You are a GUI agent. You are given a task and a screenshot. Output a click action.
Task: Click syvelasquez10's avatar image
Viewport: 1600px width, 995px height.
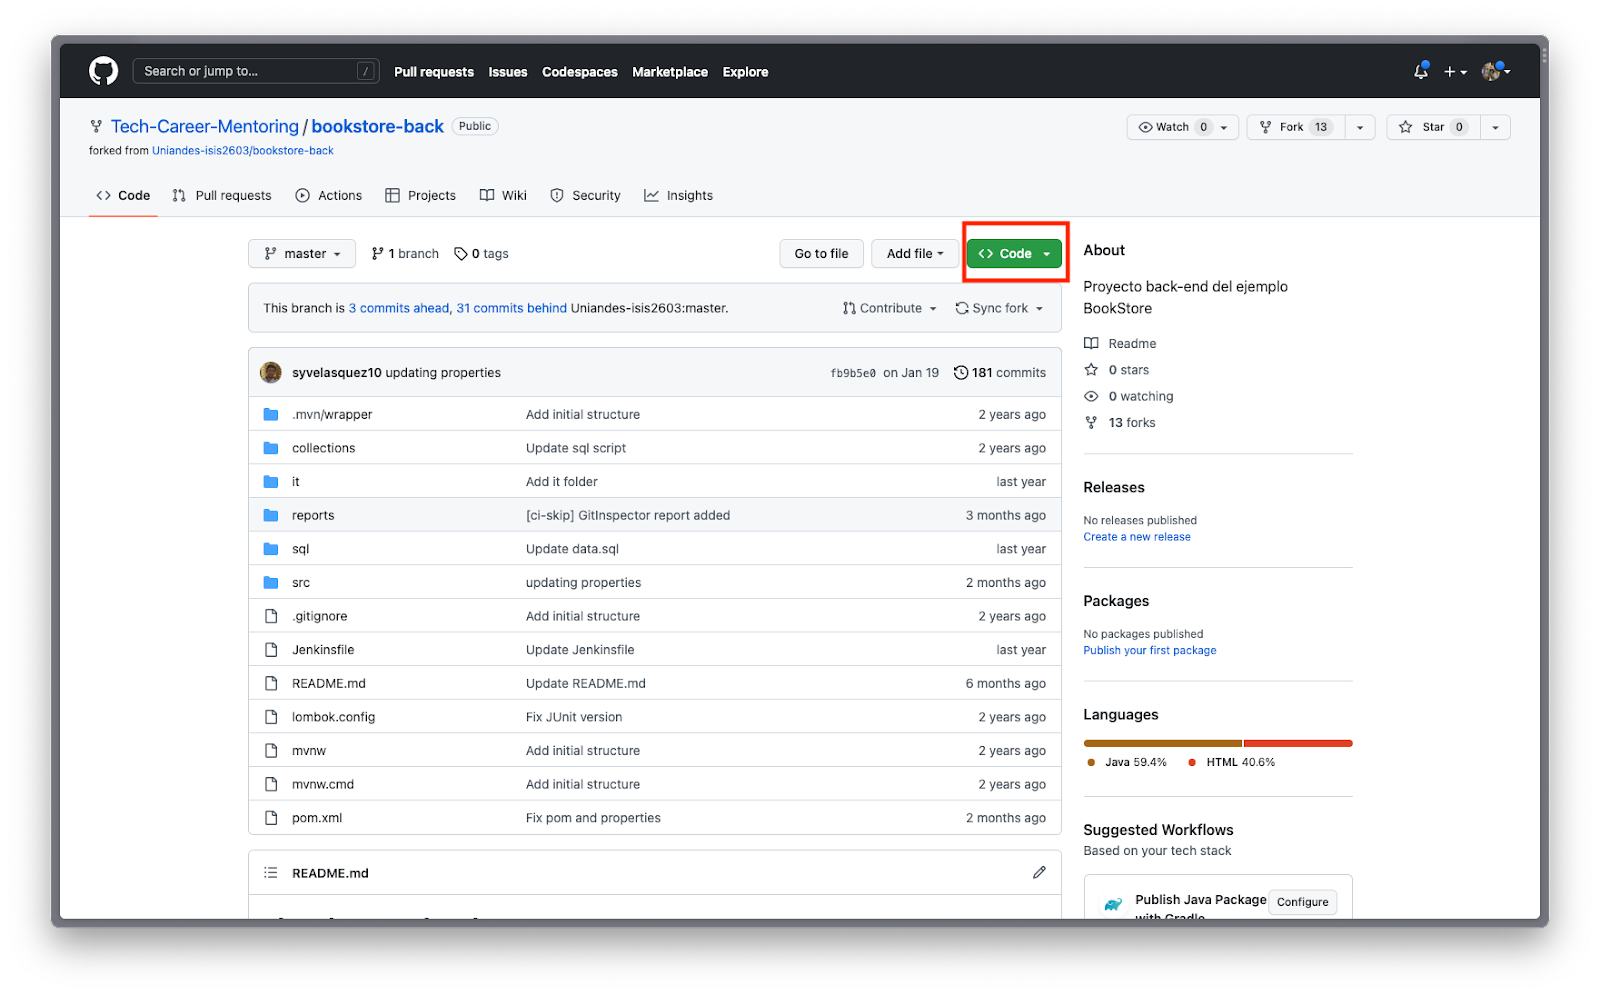point(271,373)
